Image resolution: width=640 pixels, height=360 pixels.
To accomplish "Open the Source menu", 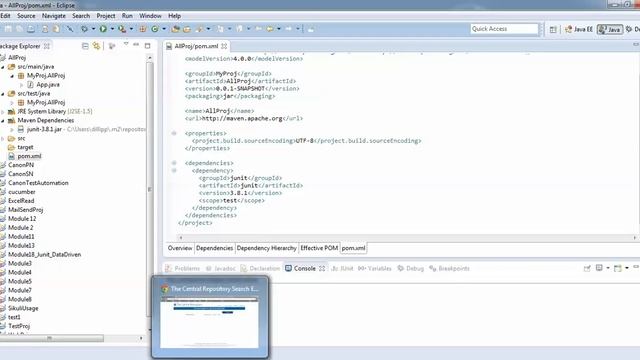I will [x=26, y=16].
